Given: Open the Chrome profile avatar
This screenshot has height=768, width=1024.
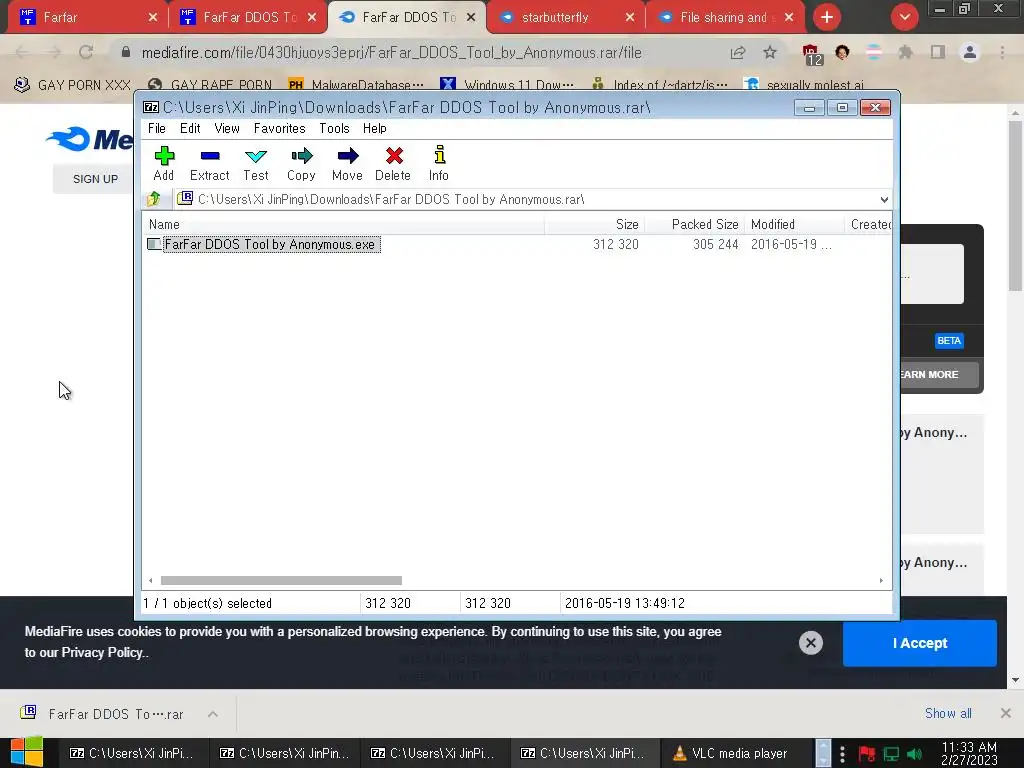Looking at the screenshot, I should [970, 52].
